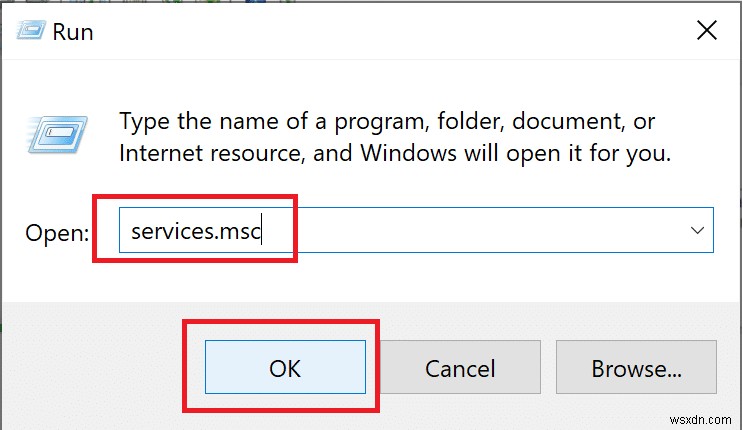The width and height of the screenshot is (743, 430).
Task: Cancel the Run dialog
Action: pos(460,368)
